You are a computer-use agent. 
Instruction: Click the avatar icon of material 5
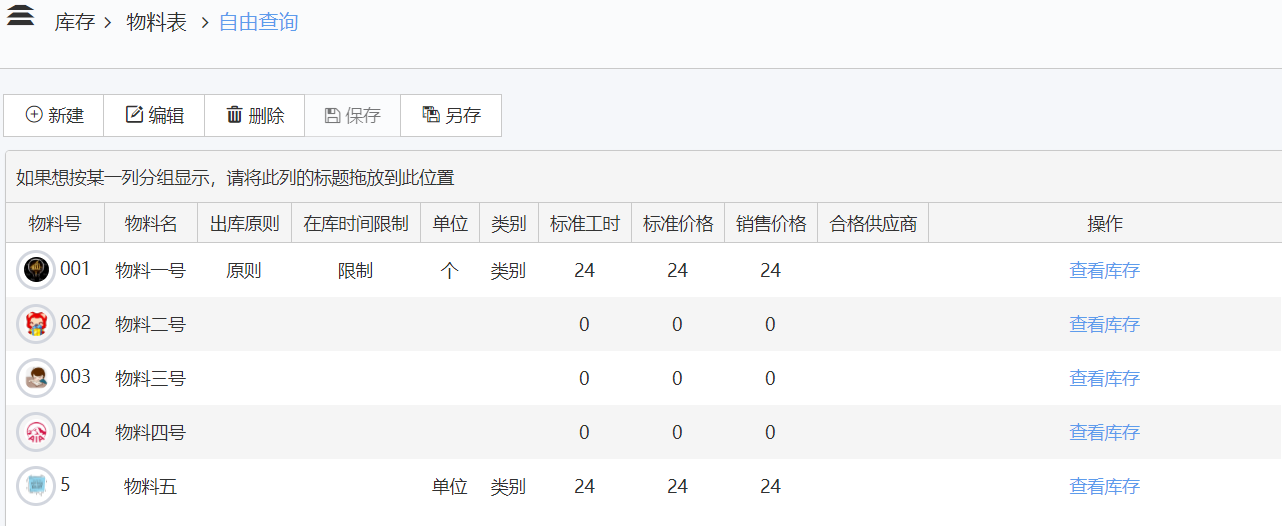point(36,486)
